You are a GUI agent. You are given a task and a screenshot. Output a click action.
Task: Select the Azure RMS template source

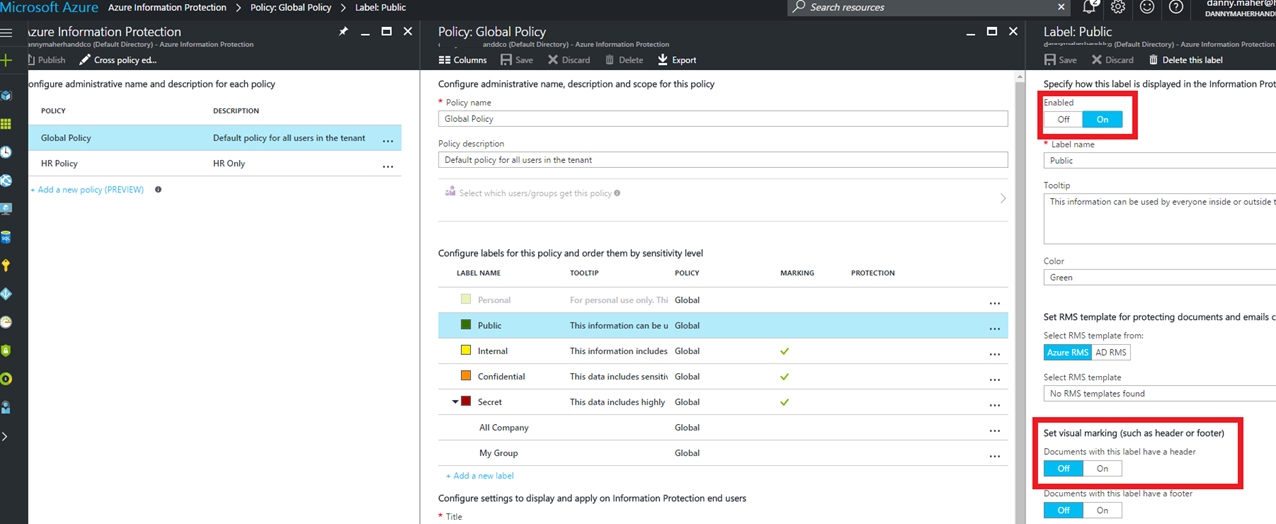pos(1067,352)
